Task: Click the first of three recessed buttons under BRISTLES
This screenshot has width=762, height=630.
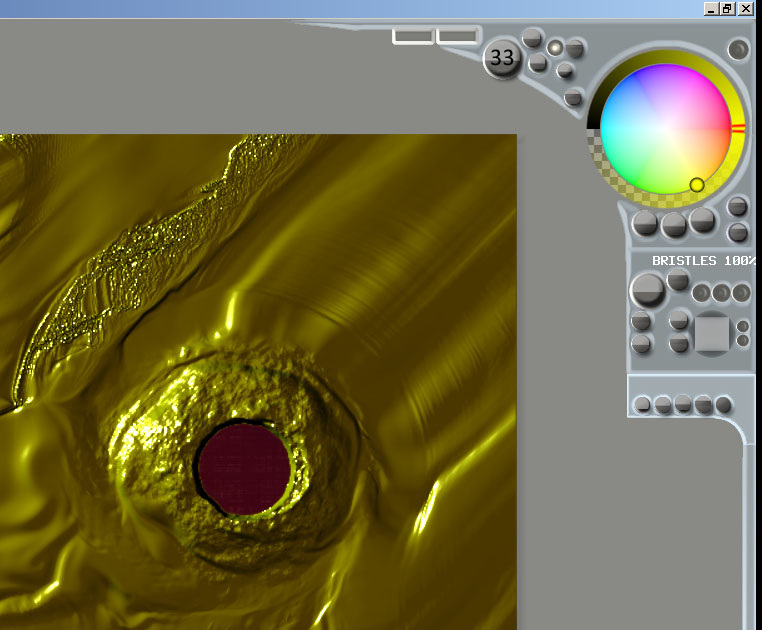Action: (701, 293)
